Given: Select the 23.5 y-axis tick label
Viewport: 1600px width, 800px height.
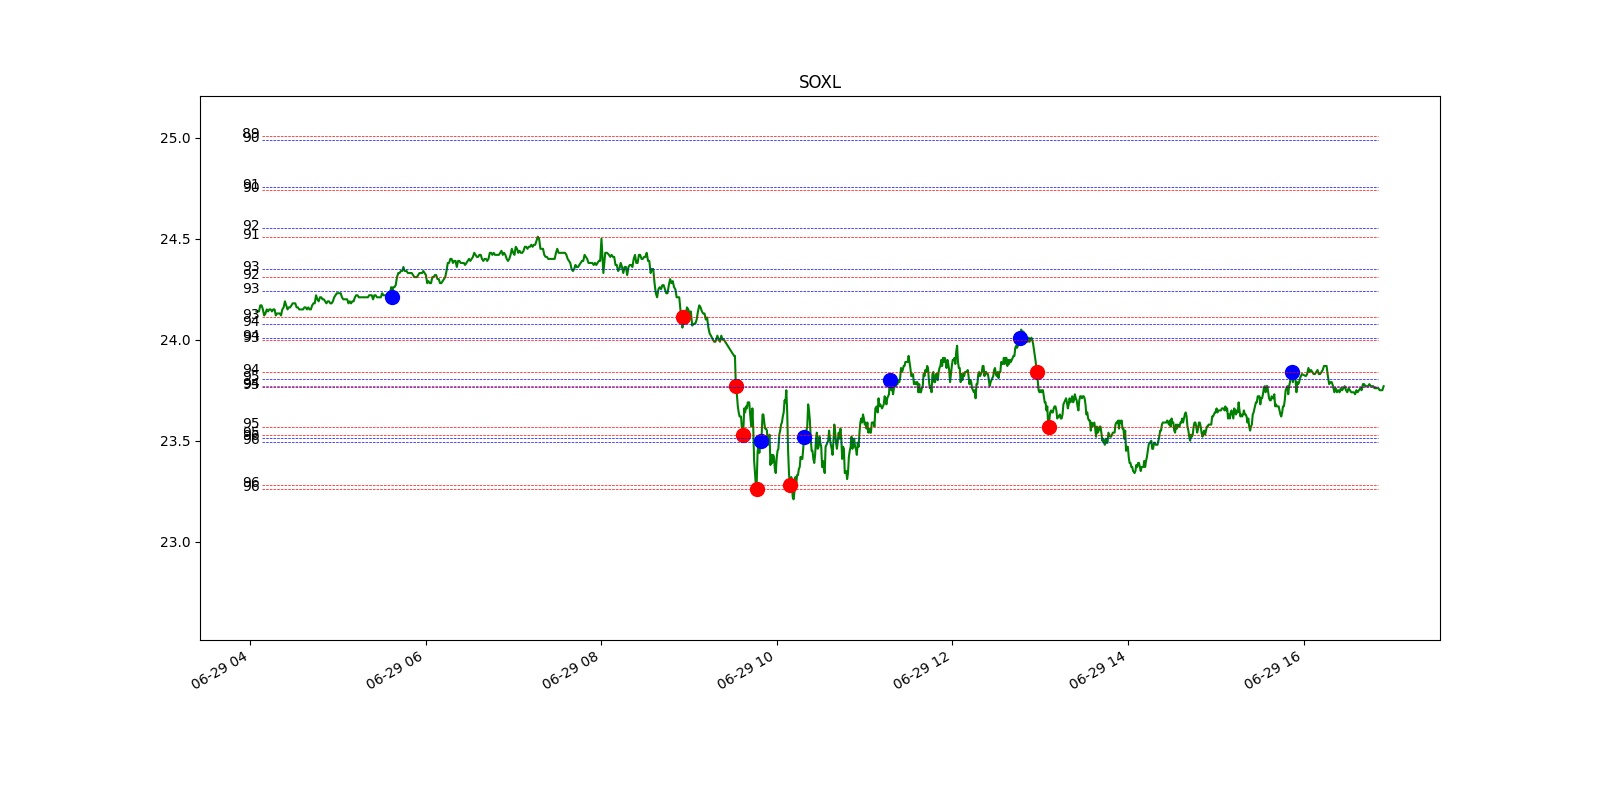Looking at the screenshot, I should coord(175,441).
